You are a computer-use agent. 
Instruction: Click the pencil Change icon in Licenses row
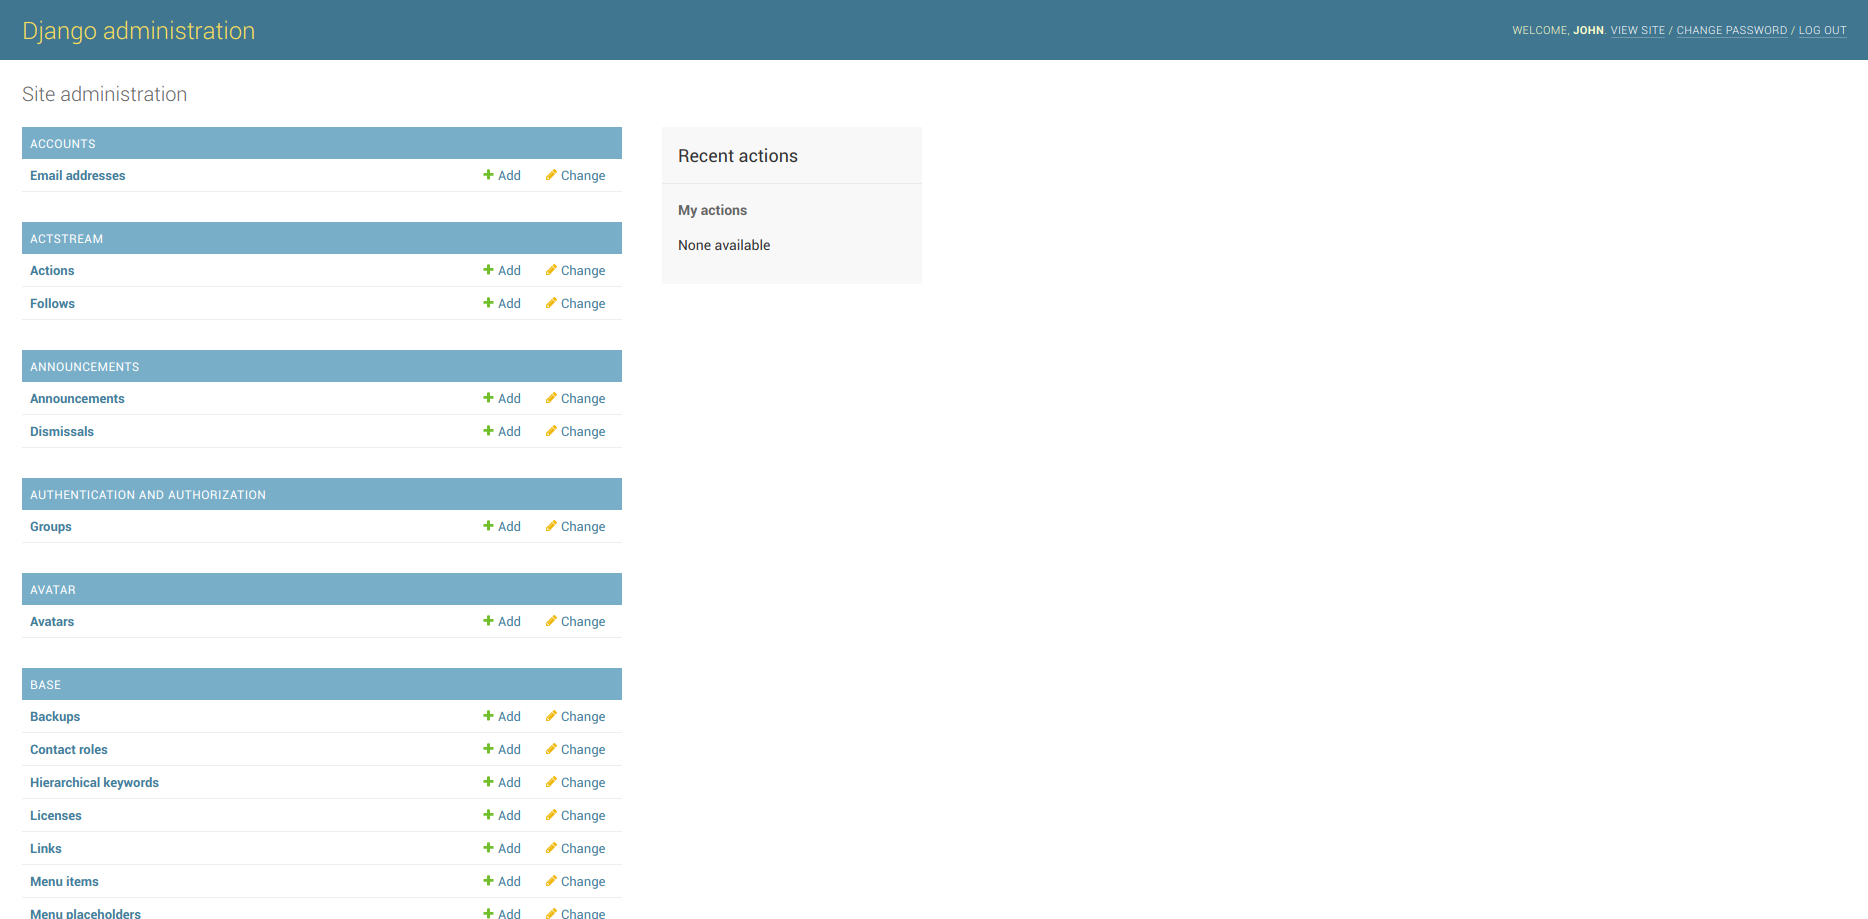point(551,815)
